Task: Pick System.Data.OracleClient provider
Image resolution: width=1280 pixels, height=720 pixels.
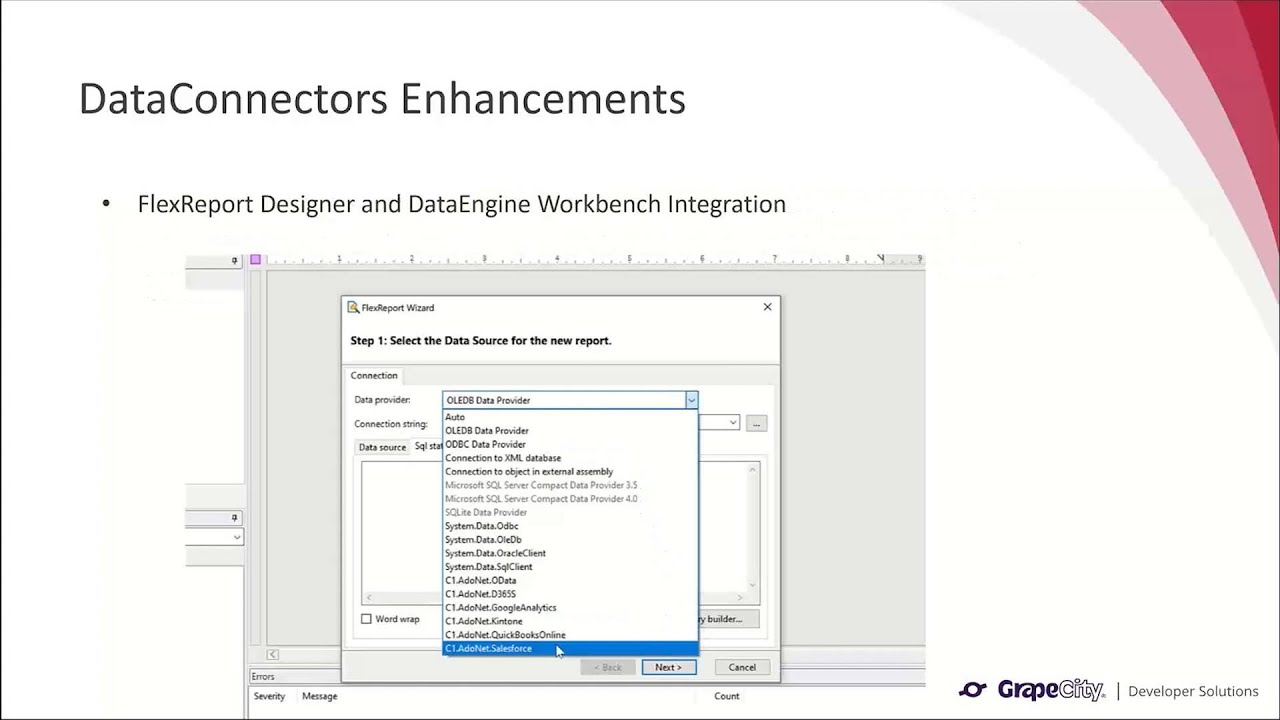Action: coord(570,553)
